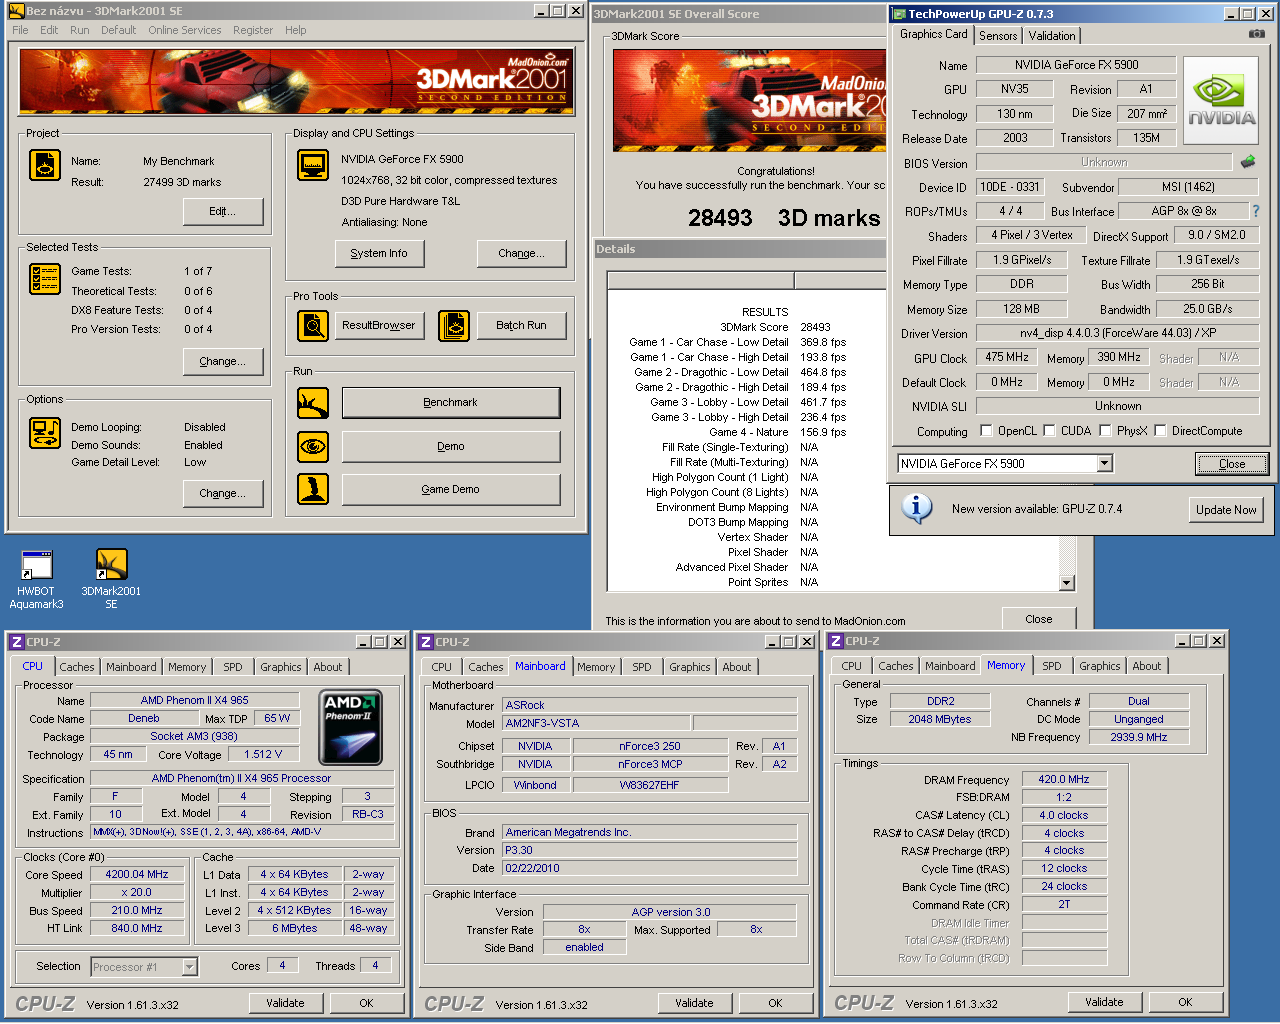Viewport: 1280px width, 1024px height.
Task: Switch to the Sensors tab in GPU-Z
Action: [998, 36]
